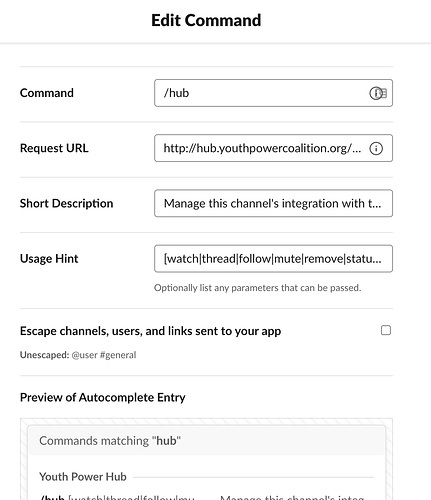The width and height of the screenshot is (431, 500).
Task: Click the Edit Command dialog title
Action: [206, 20]
